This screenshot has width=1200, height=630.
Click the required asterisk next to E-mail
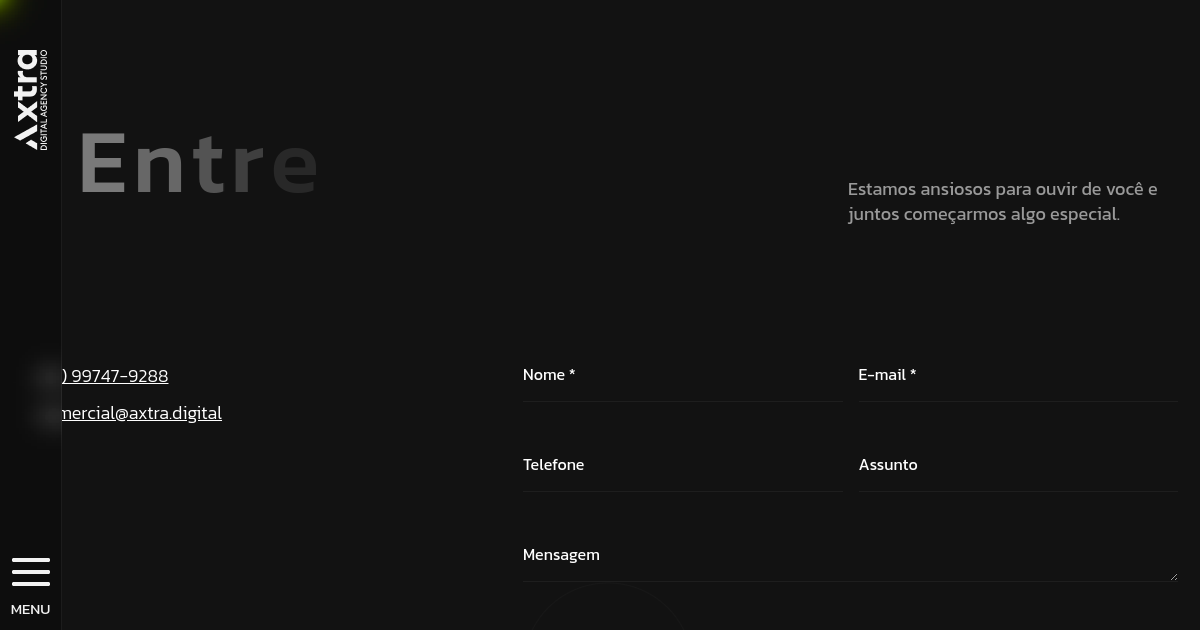pos(913,374)
